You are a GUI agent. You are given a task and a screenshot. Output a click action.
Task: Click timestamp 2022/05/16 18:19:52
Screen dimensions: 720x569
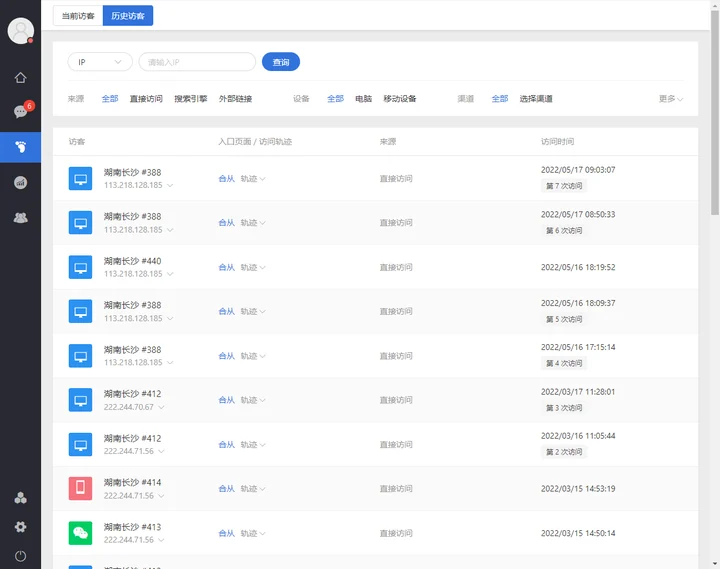point(578,267)
